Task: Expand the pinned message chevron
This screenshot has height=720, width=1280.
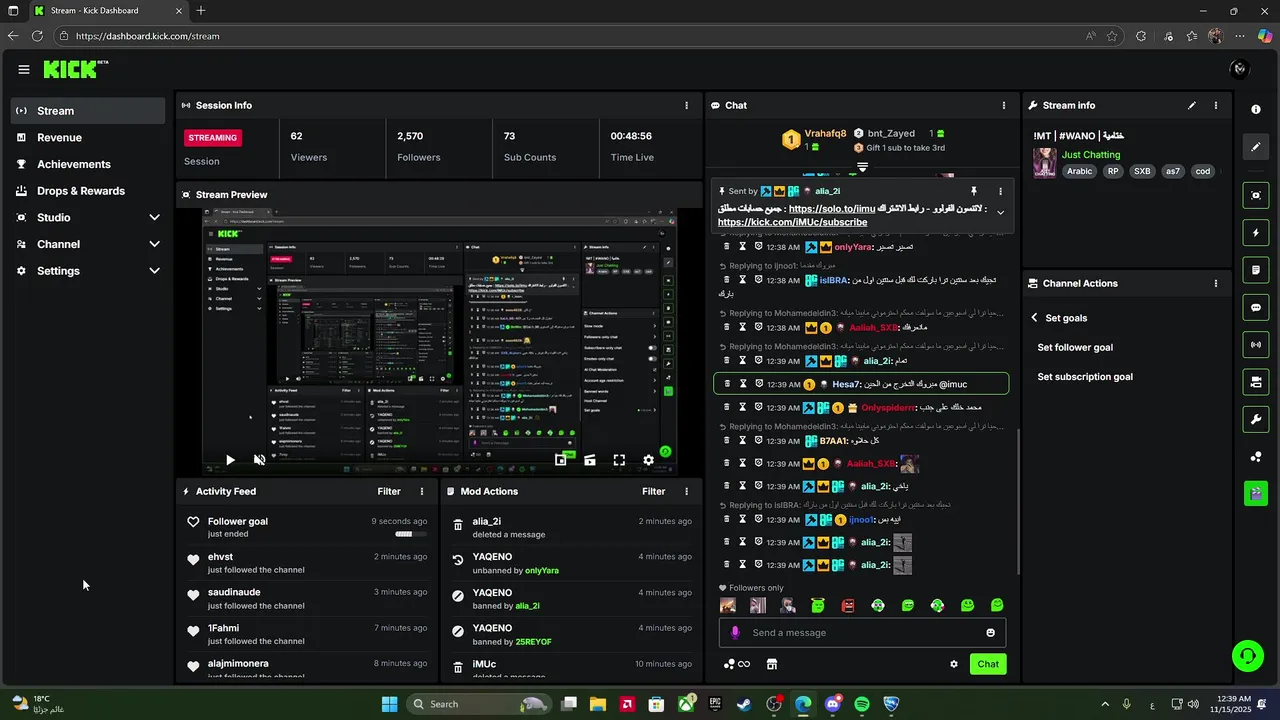Action: [x=1000, y=213]
